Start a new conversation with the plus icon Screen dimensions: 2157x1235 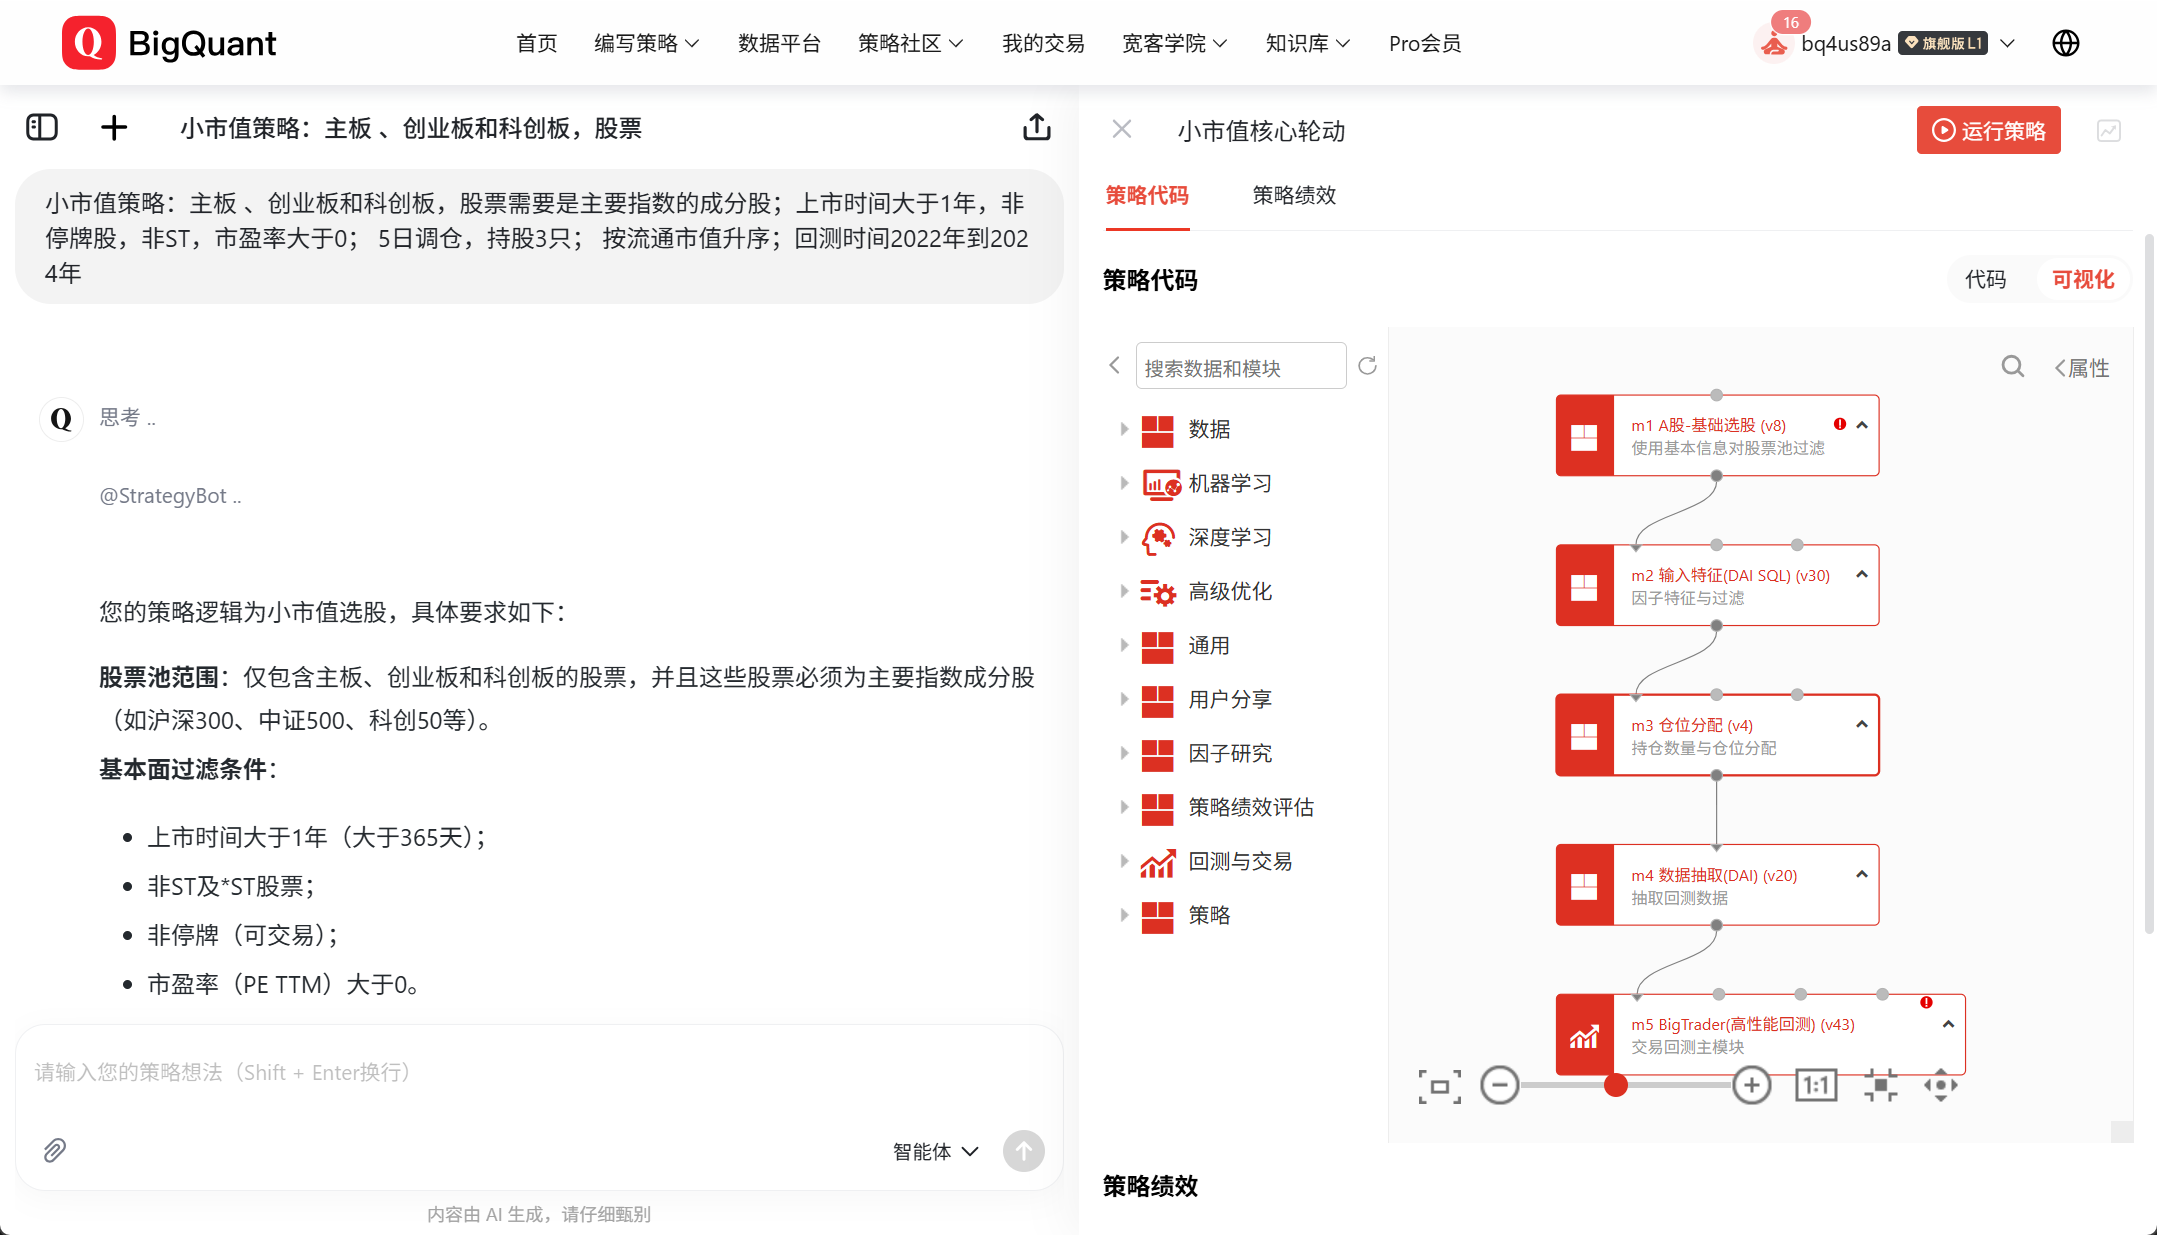113,128
